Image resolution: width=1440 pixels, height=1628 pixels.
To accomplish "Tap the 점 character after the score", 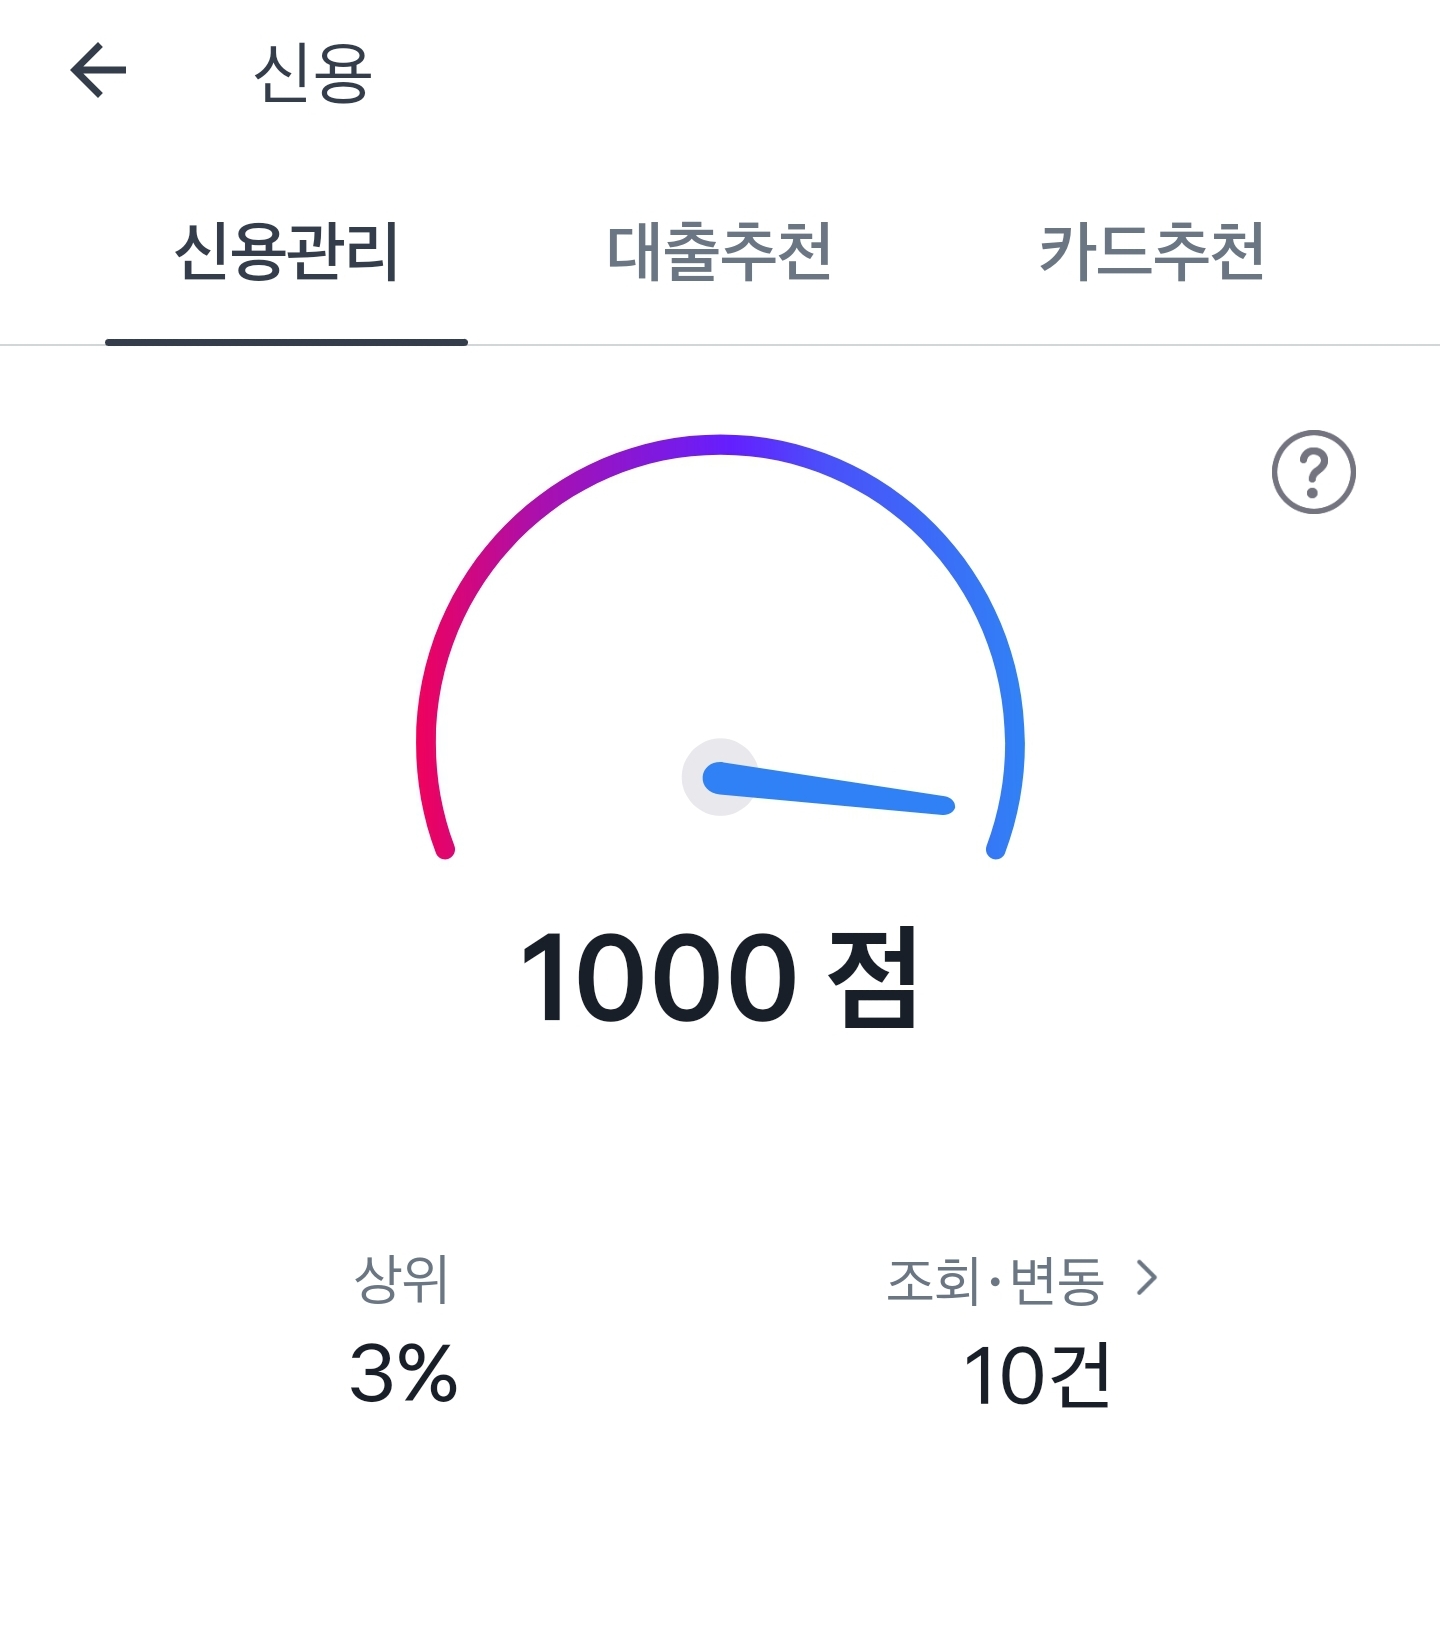I will [x=872, y=977].
